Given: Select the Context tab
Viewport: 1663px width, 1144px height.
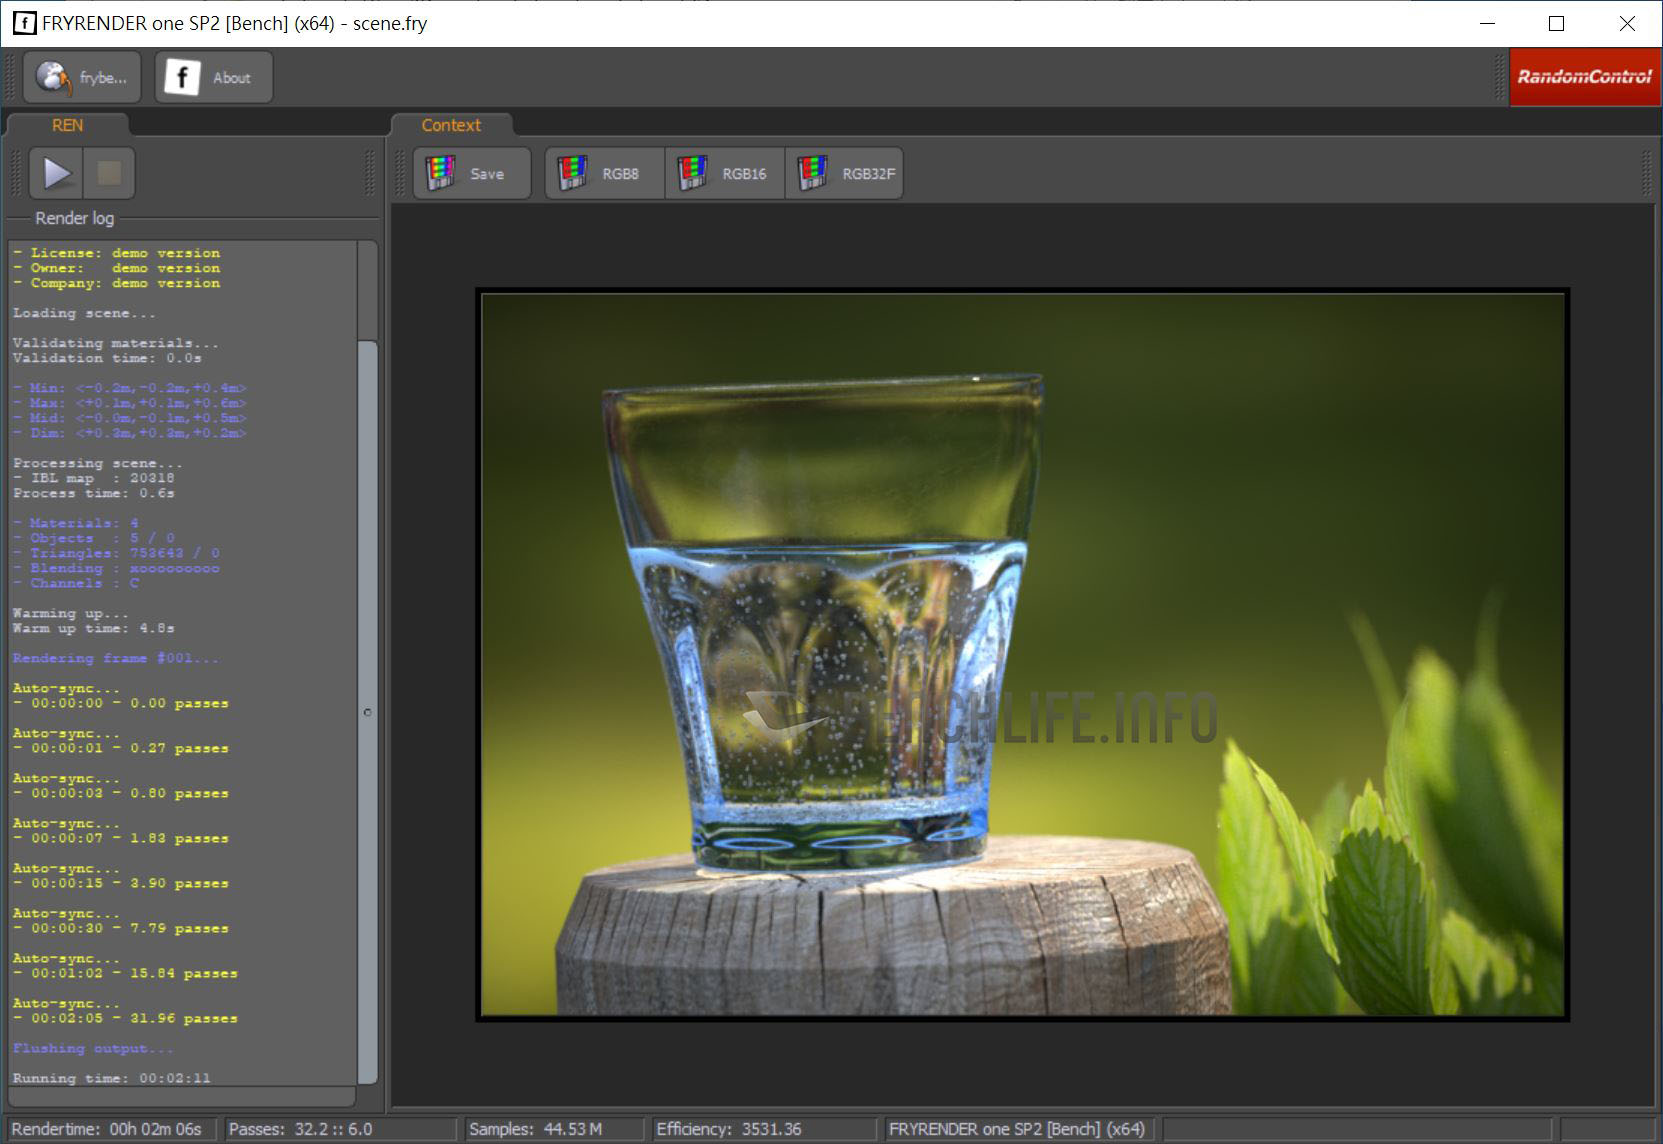Looking at the screenshot, I should pyautogui.click(x=451, y=125).
